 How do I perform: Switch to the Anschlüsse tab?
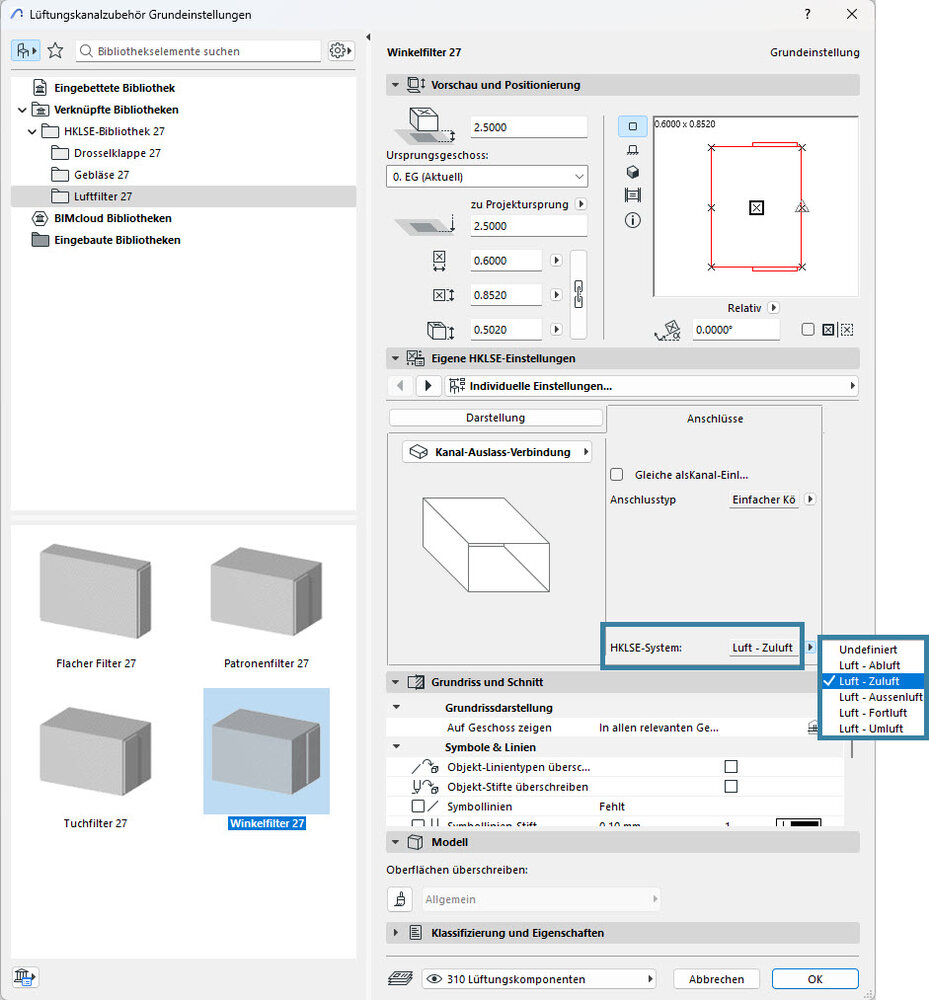pyautogui.click(x=715, y=418)
